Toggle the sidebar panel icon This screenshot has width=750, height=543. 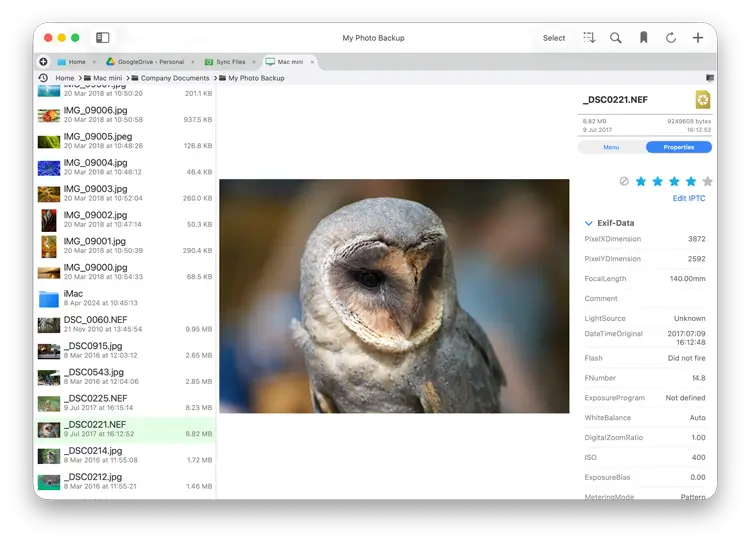(102, 38)
